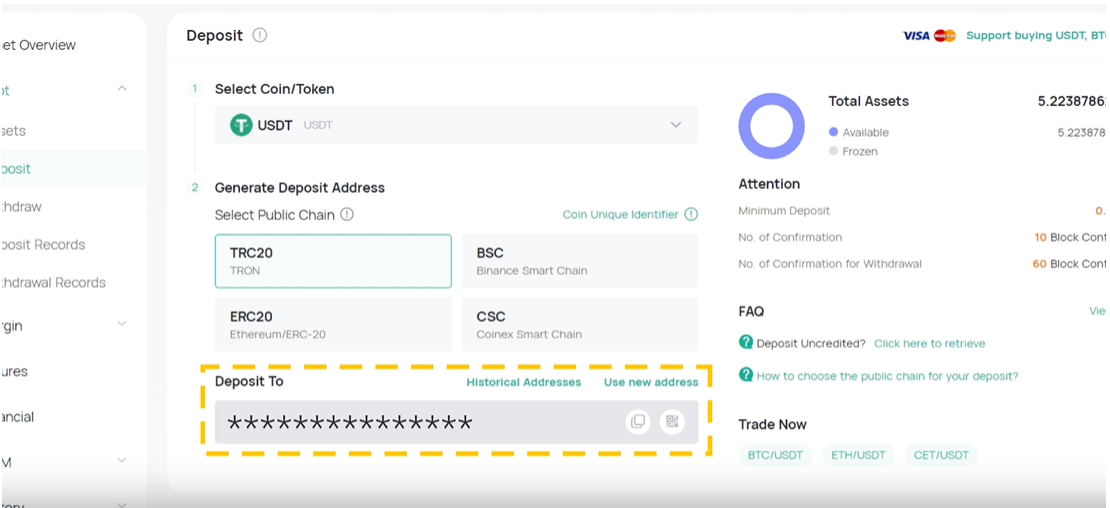Screen dimensions: 1110x508
Task: Click the info icon beside Deposit title
Action: (260, 35)
